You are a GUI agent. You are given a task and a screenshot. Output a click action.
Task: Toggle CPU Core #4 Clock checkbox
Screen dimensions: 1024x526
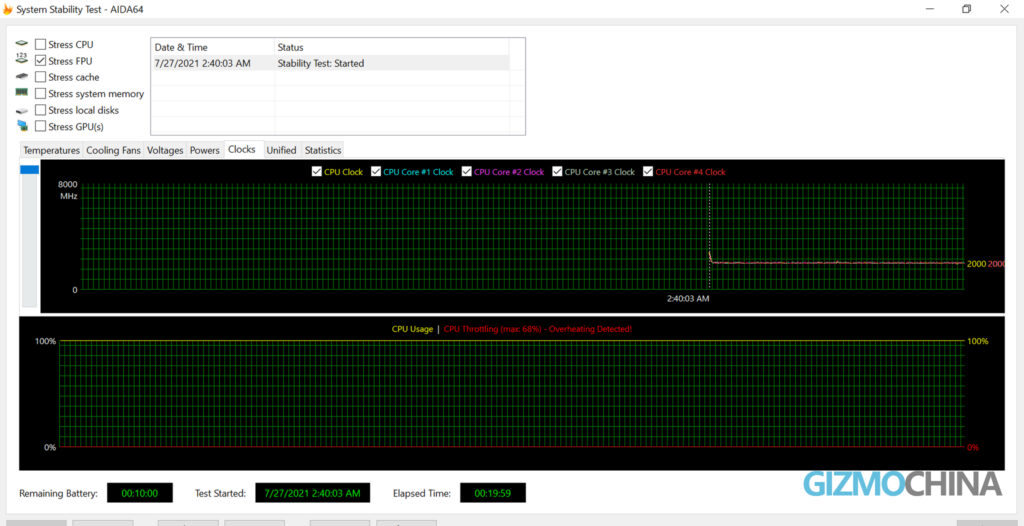coord(648,172)
